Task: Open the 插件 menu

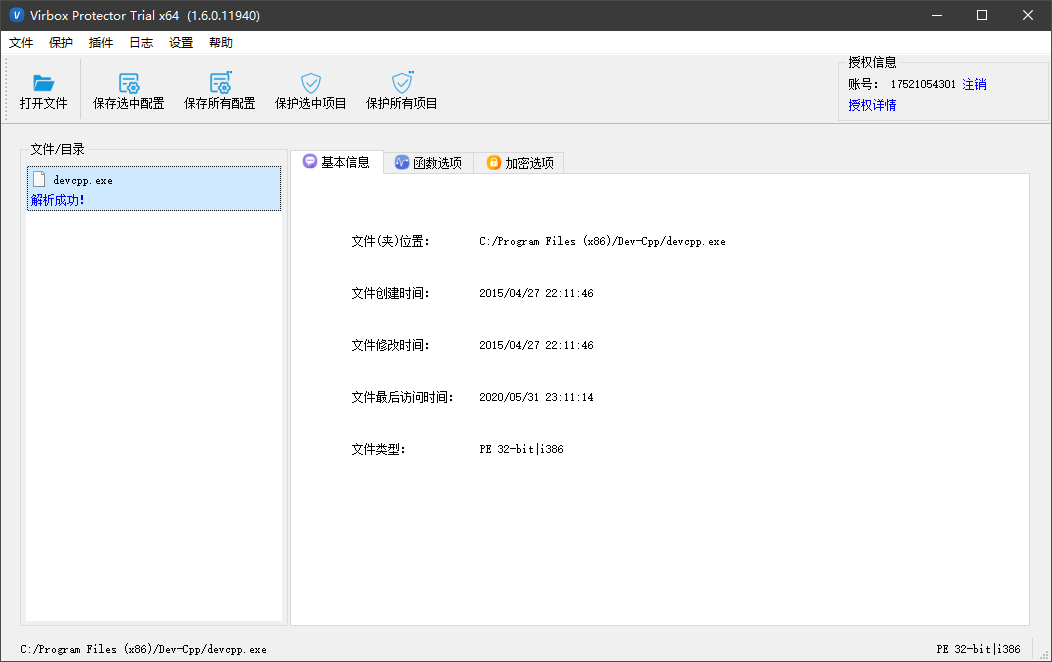Action: click(101, 42)
